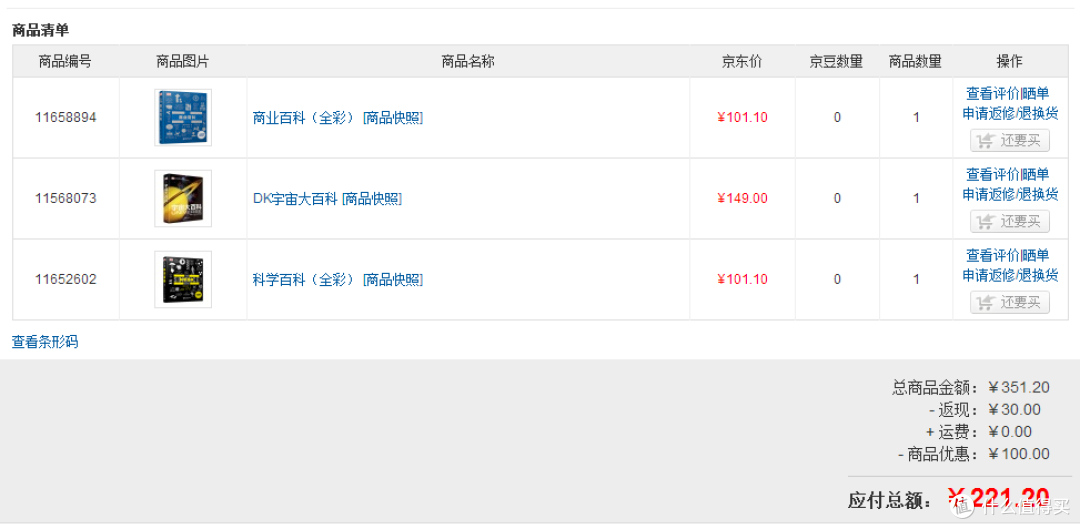Open 科学百科 black book cover thumbnail
Screen dimensions: 1080x529
(183, 279)
